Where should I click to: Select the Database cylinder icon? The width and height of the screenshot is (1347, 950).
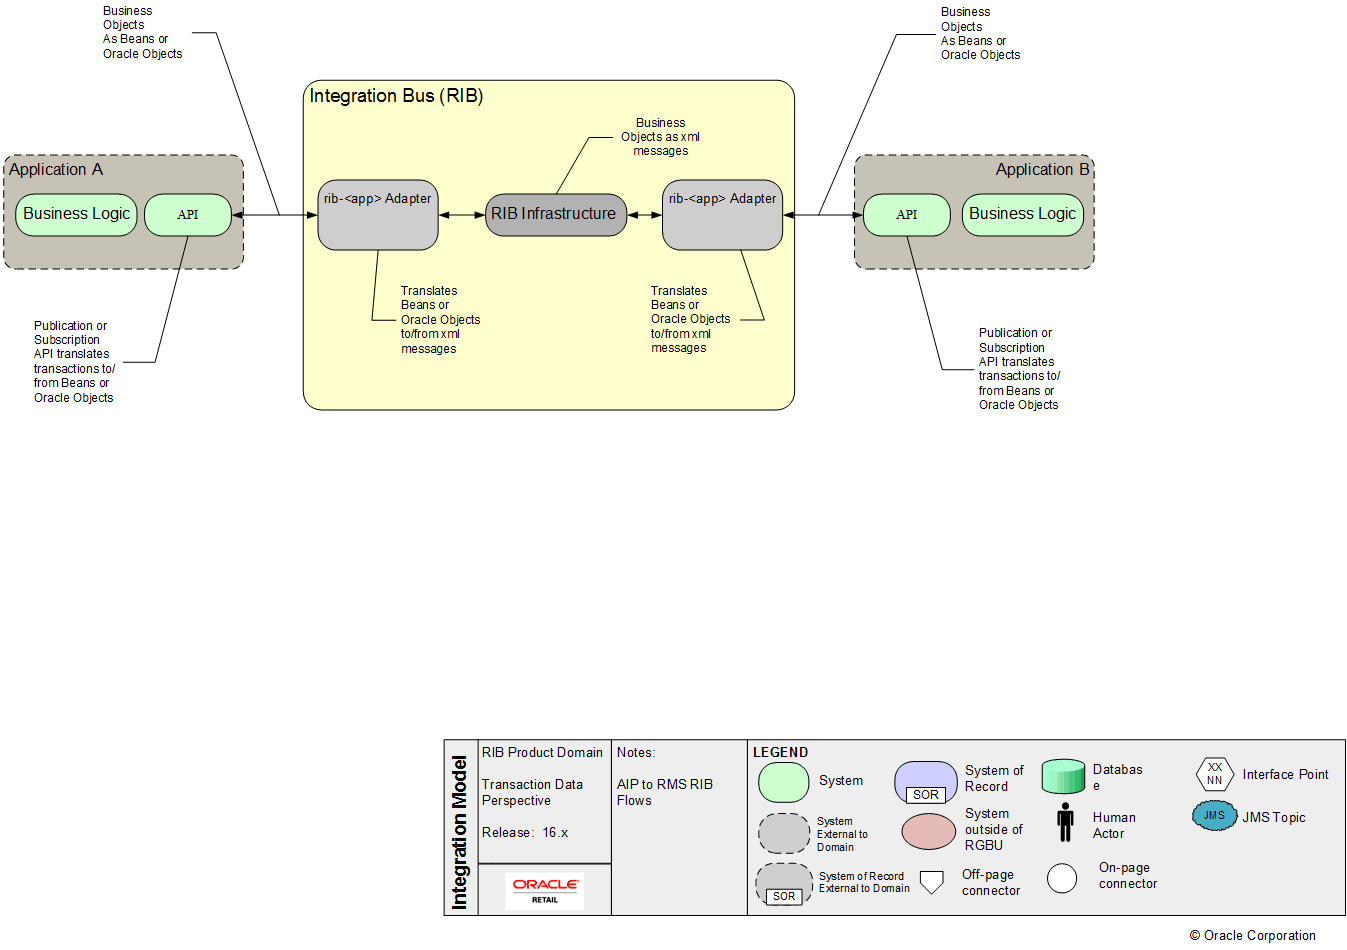1062,777
